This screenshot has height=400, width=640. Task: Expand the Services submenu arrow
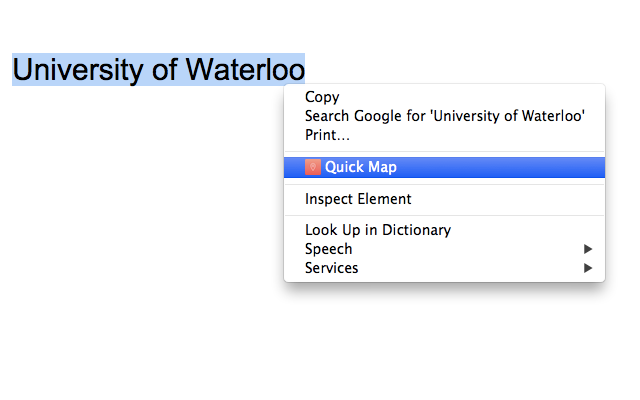589,268
